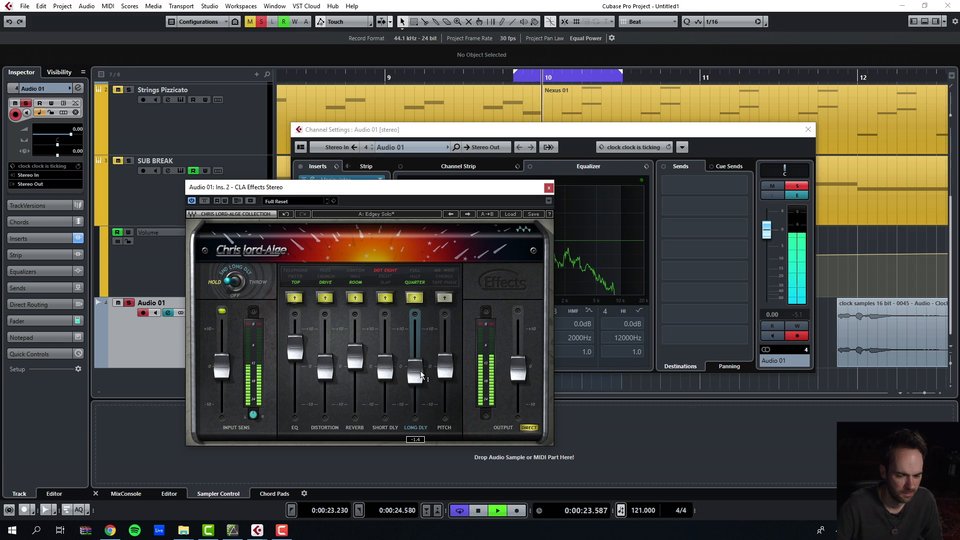The width and height of the screenshot is (960, 540).
Task: Open Project Setup gear in status line
Action: pos(612,38)
